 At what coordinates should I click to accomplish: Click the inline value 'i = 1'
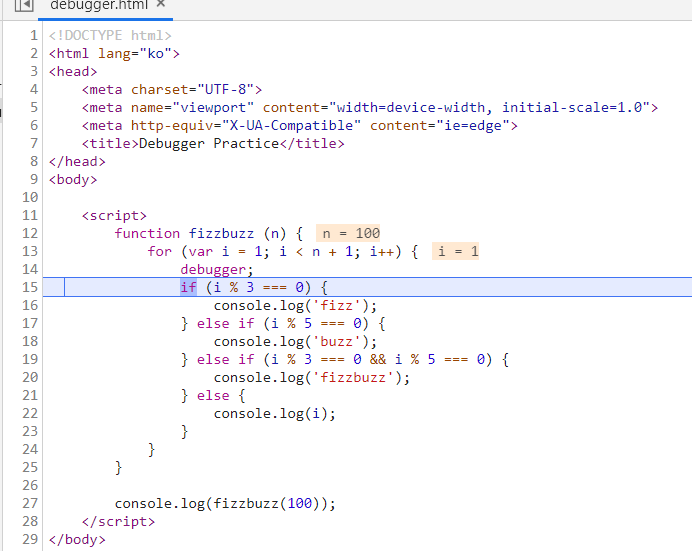[455, 251]
